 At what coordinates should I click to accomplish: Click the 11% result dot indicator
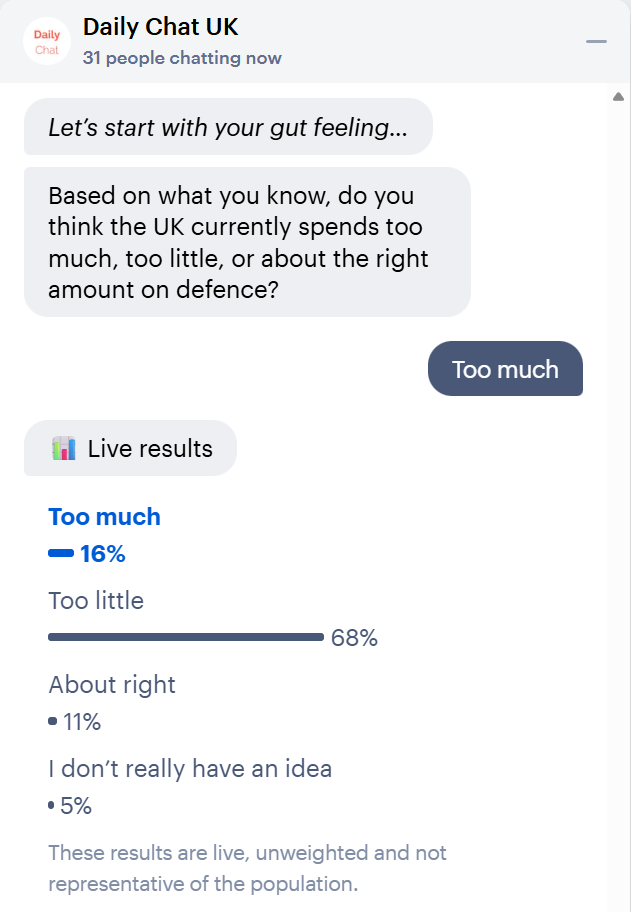(53, 721)
